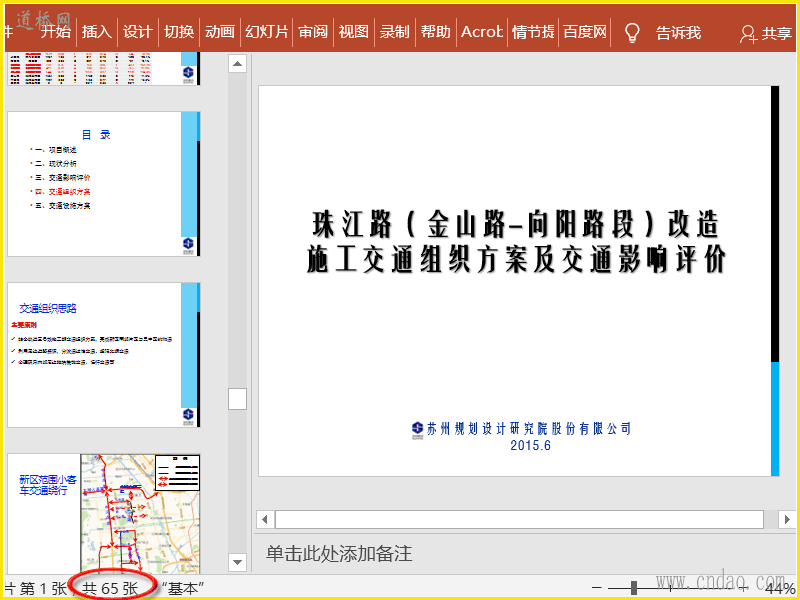
Task: Open the 动画 ribbon tab
Action: point(219,32)
